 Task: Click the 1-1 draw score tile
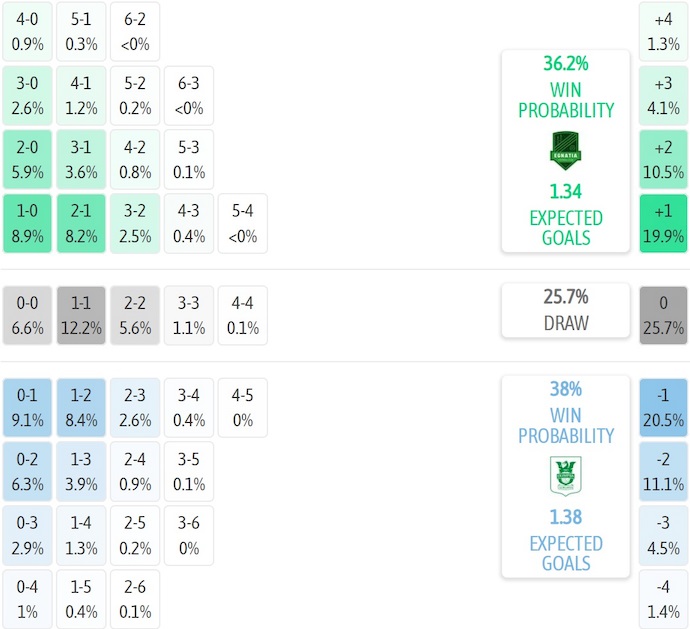tap(81, 315)
